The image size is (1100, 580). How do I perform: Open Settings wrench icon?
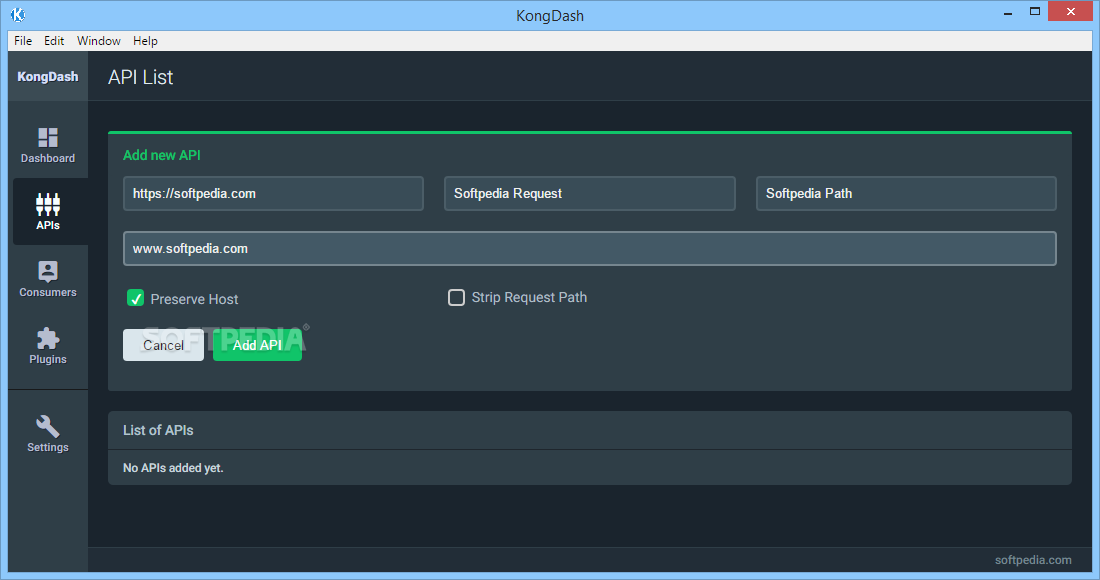(x=48, y=426)
